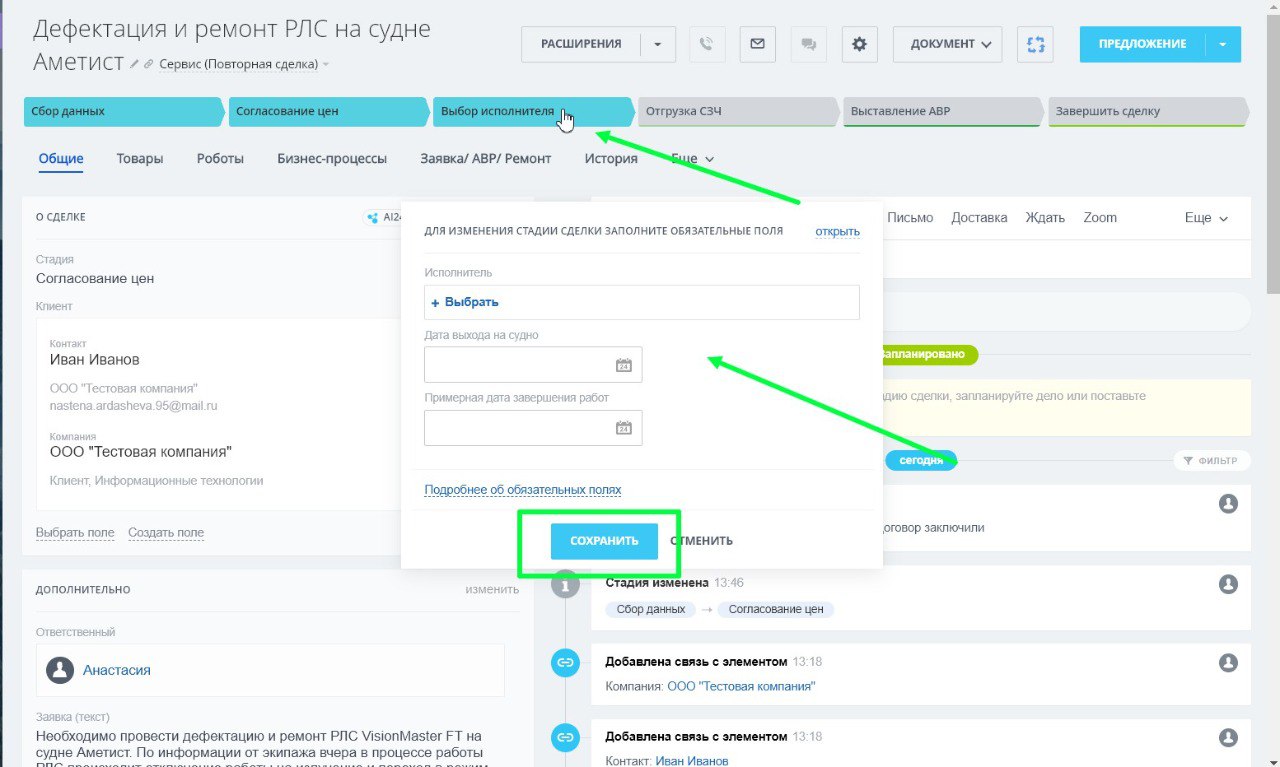Click the avatar of responsible Анастасия
1280x767 pixels.
pyautogui.click(x=61, y=670)
